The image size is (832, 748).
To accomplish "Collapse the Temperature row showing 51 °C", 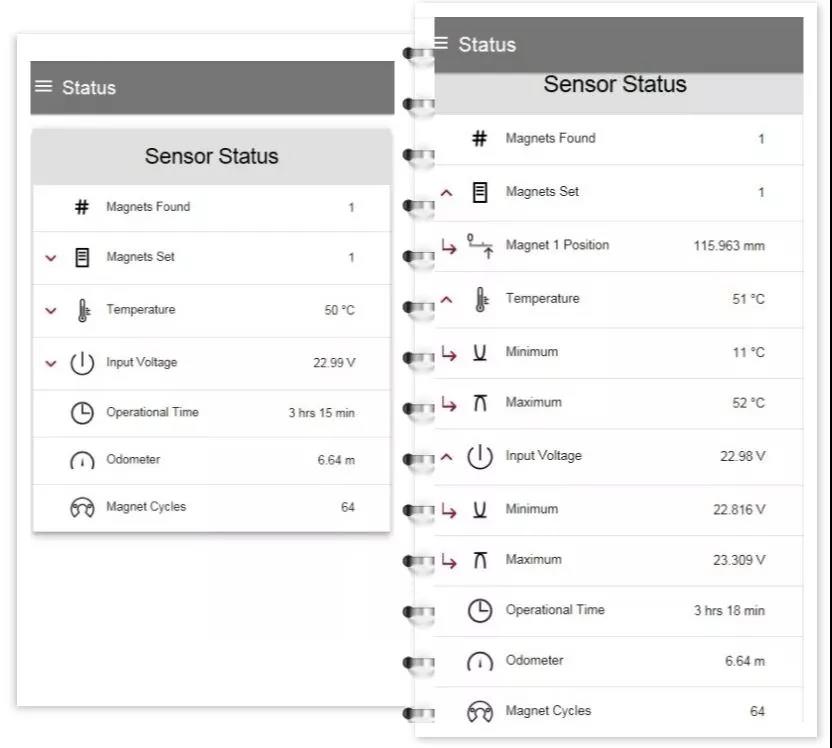I will pyautogui.click(x=447, y=299).
